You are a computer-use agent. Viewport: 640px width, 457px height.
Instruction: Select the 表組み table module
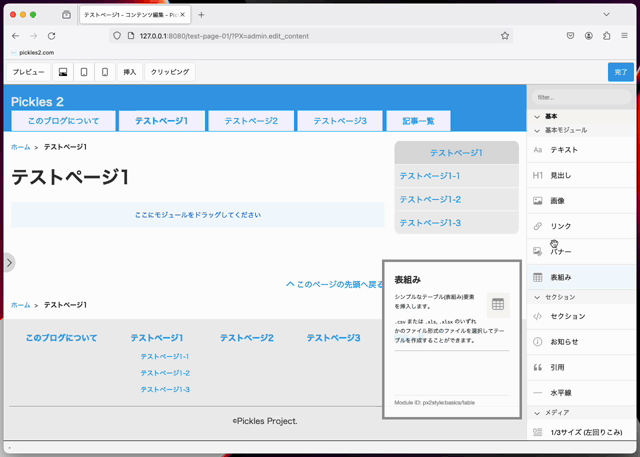click(x=561, y=277)
